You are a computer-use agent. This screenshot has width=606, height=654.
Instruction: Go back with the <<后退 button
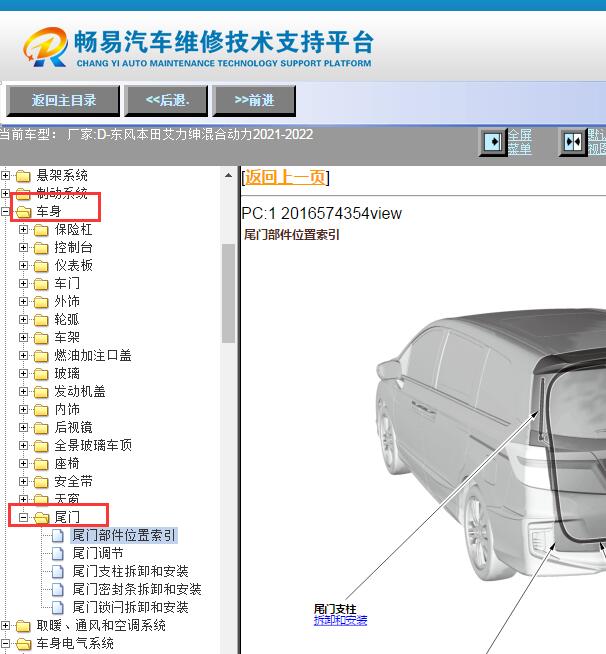pyautogui.click(x=166, y=101)
